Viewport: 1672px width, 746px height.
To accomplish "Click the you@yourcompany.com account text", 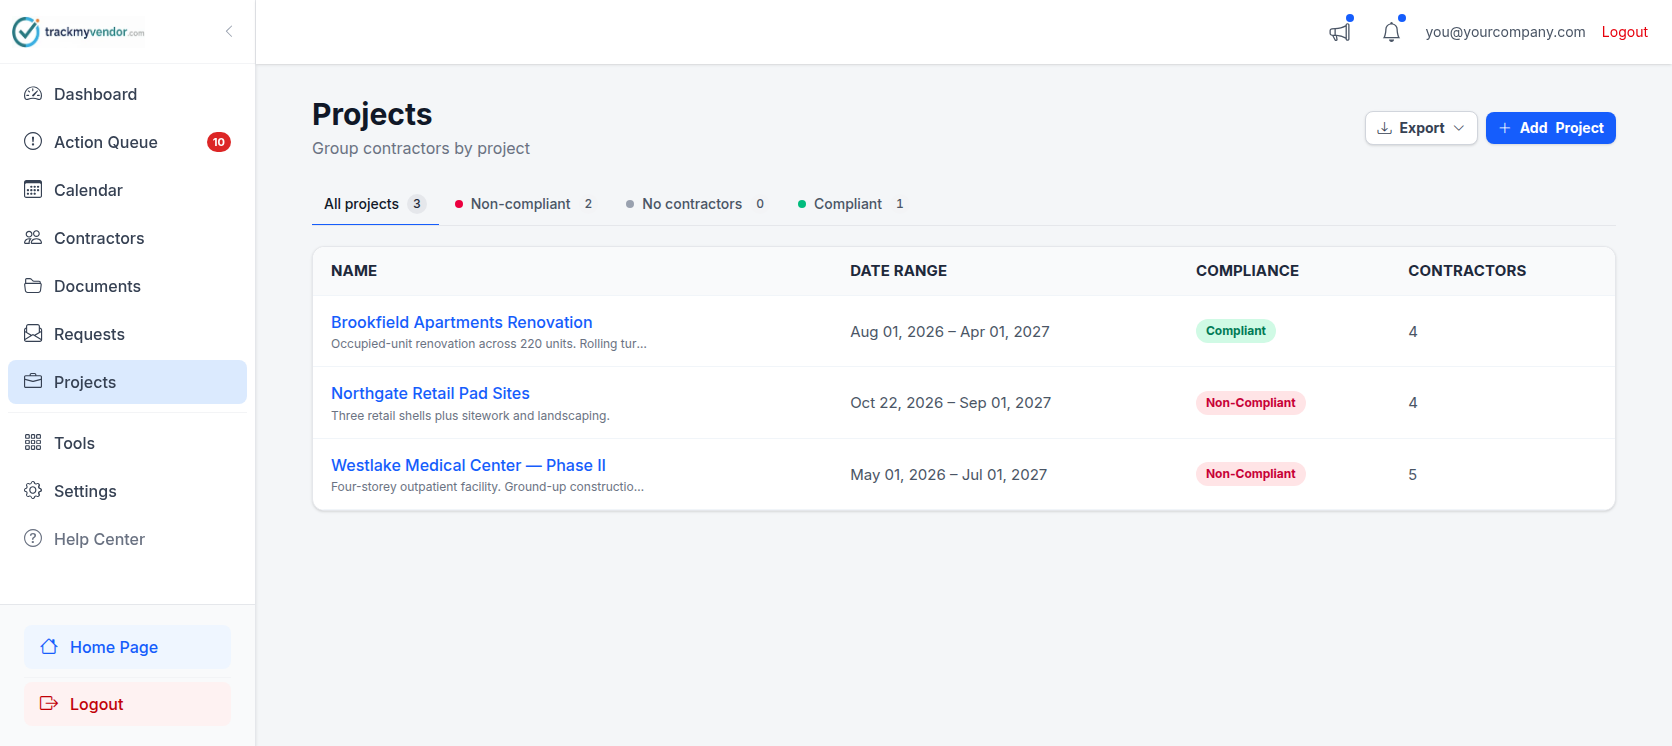I will (1505, 32).
